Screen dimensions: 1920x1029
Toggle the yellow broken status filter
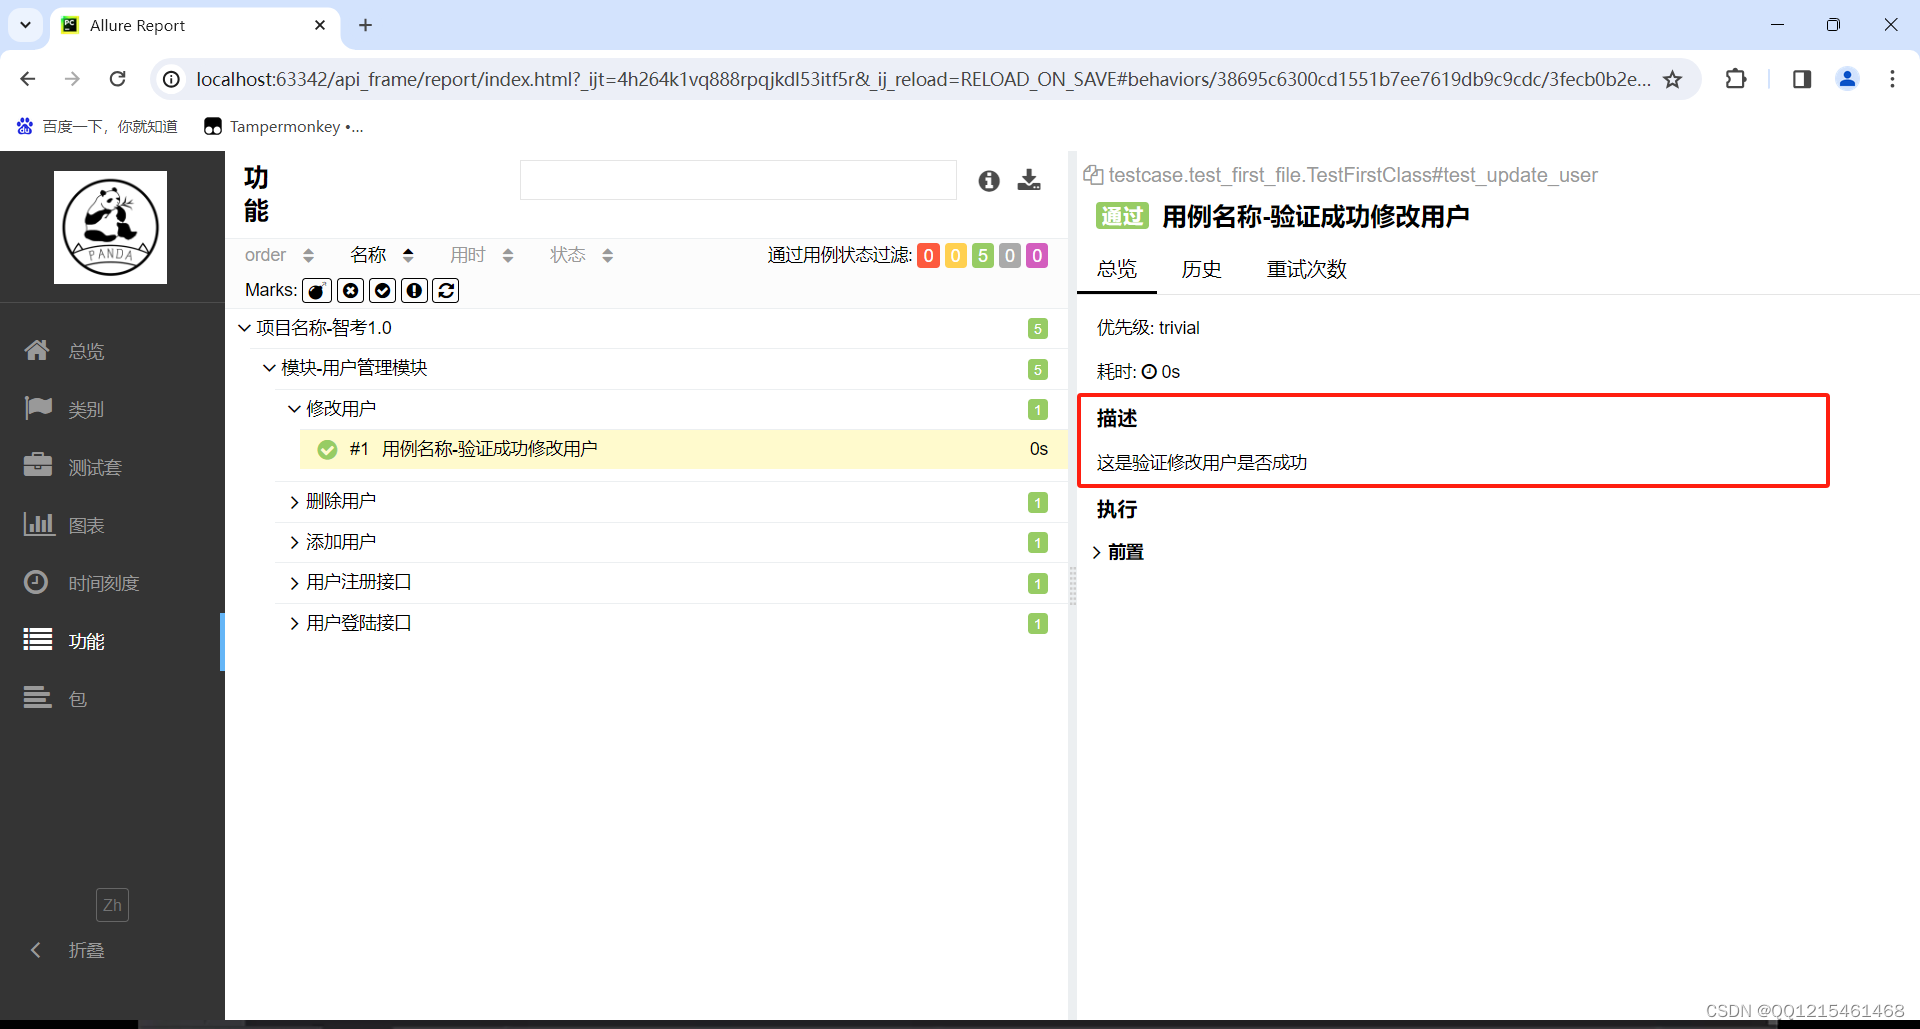pos(955,256)
